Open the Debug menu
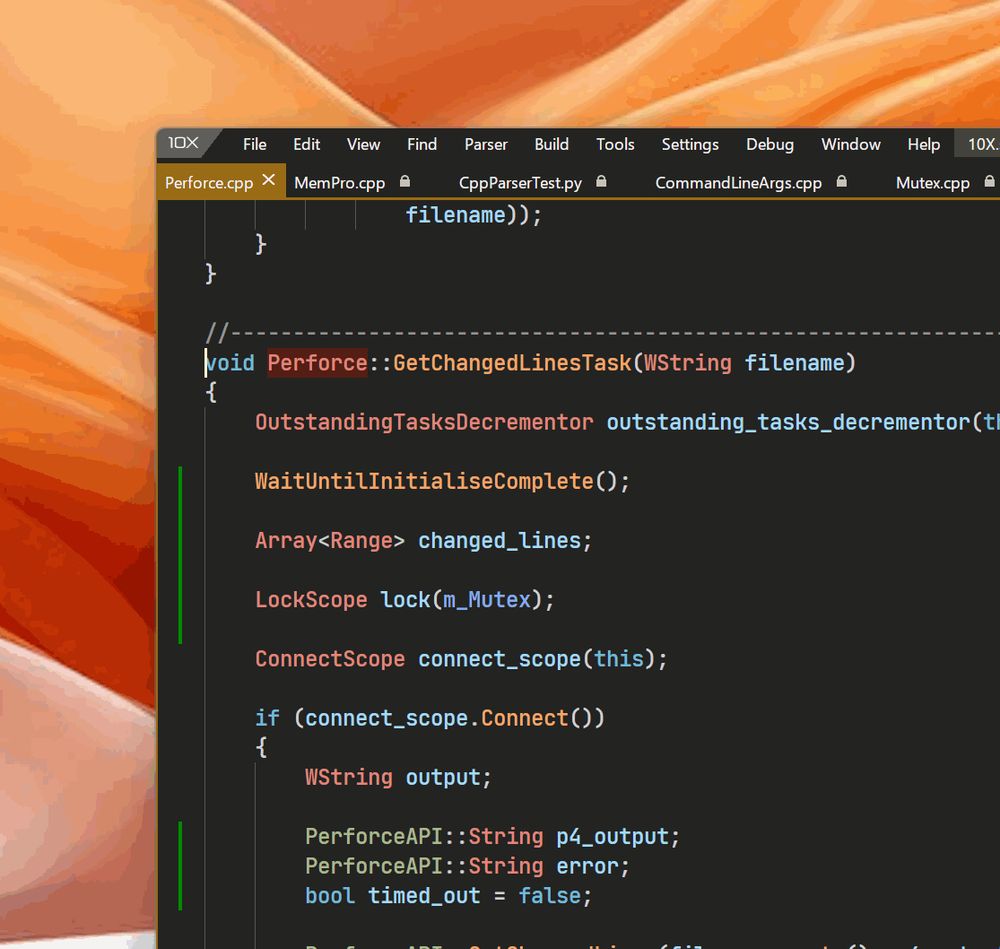Screen dimensions: 1000x949 [770, 144]
